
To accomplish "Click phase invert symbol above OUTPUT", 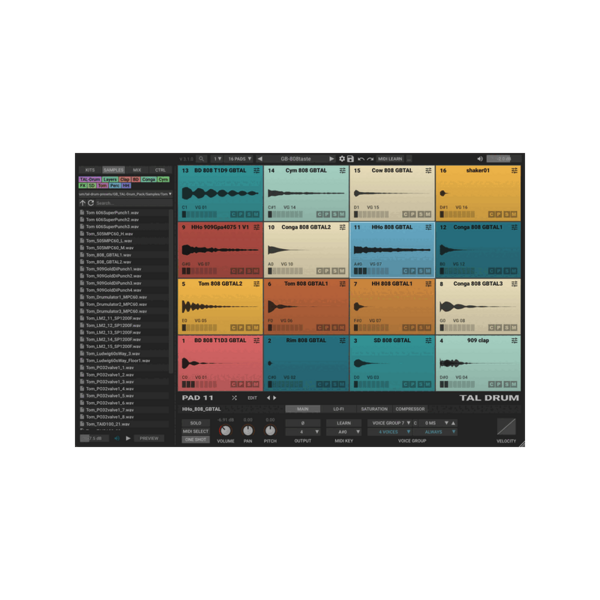I will point(303,423).
